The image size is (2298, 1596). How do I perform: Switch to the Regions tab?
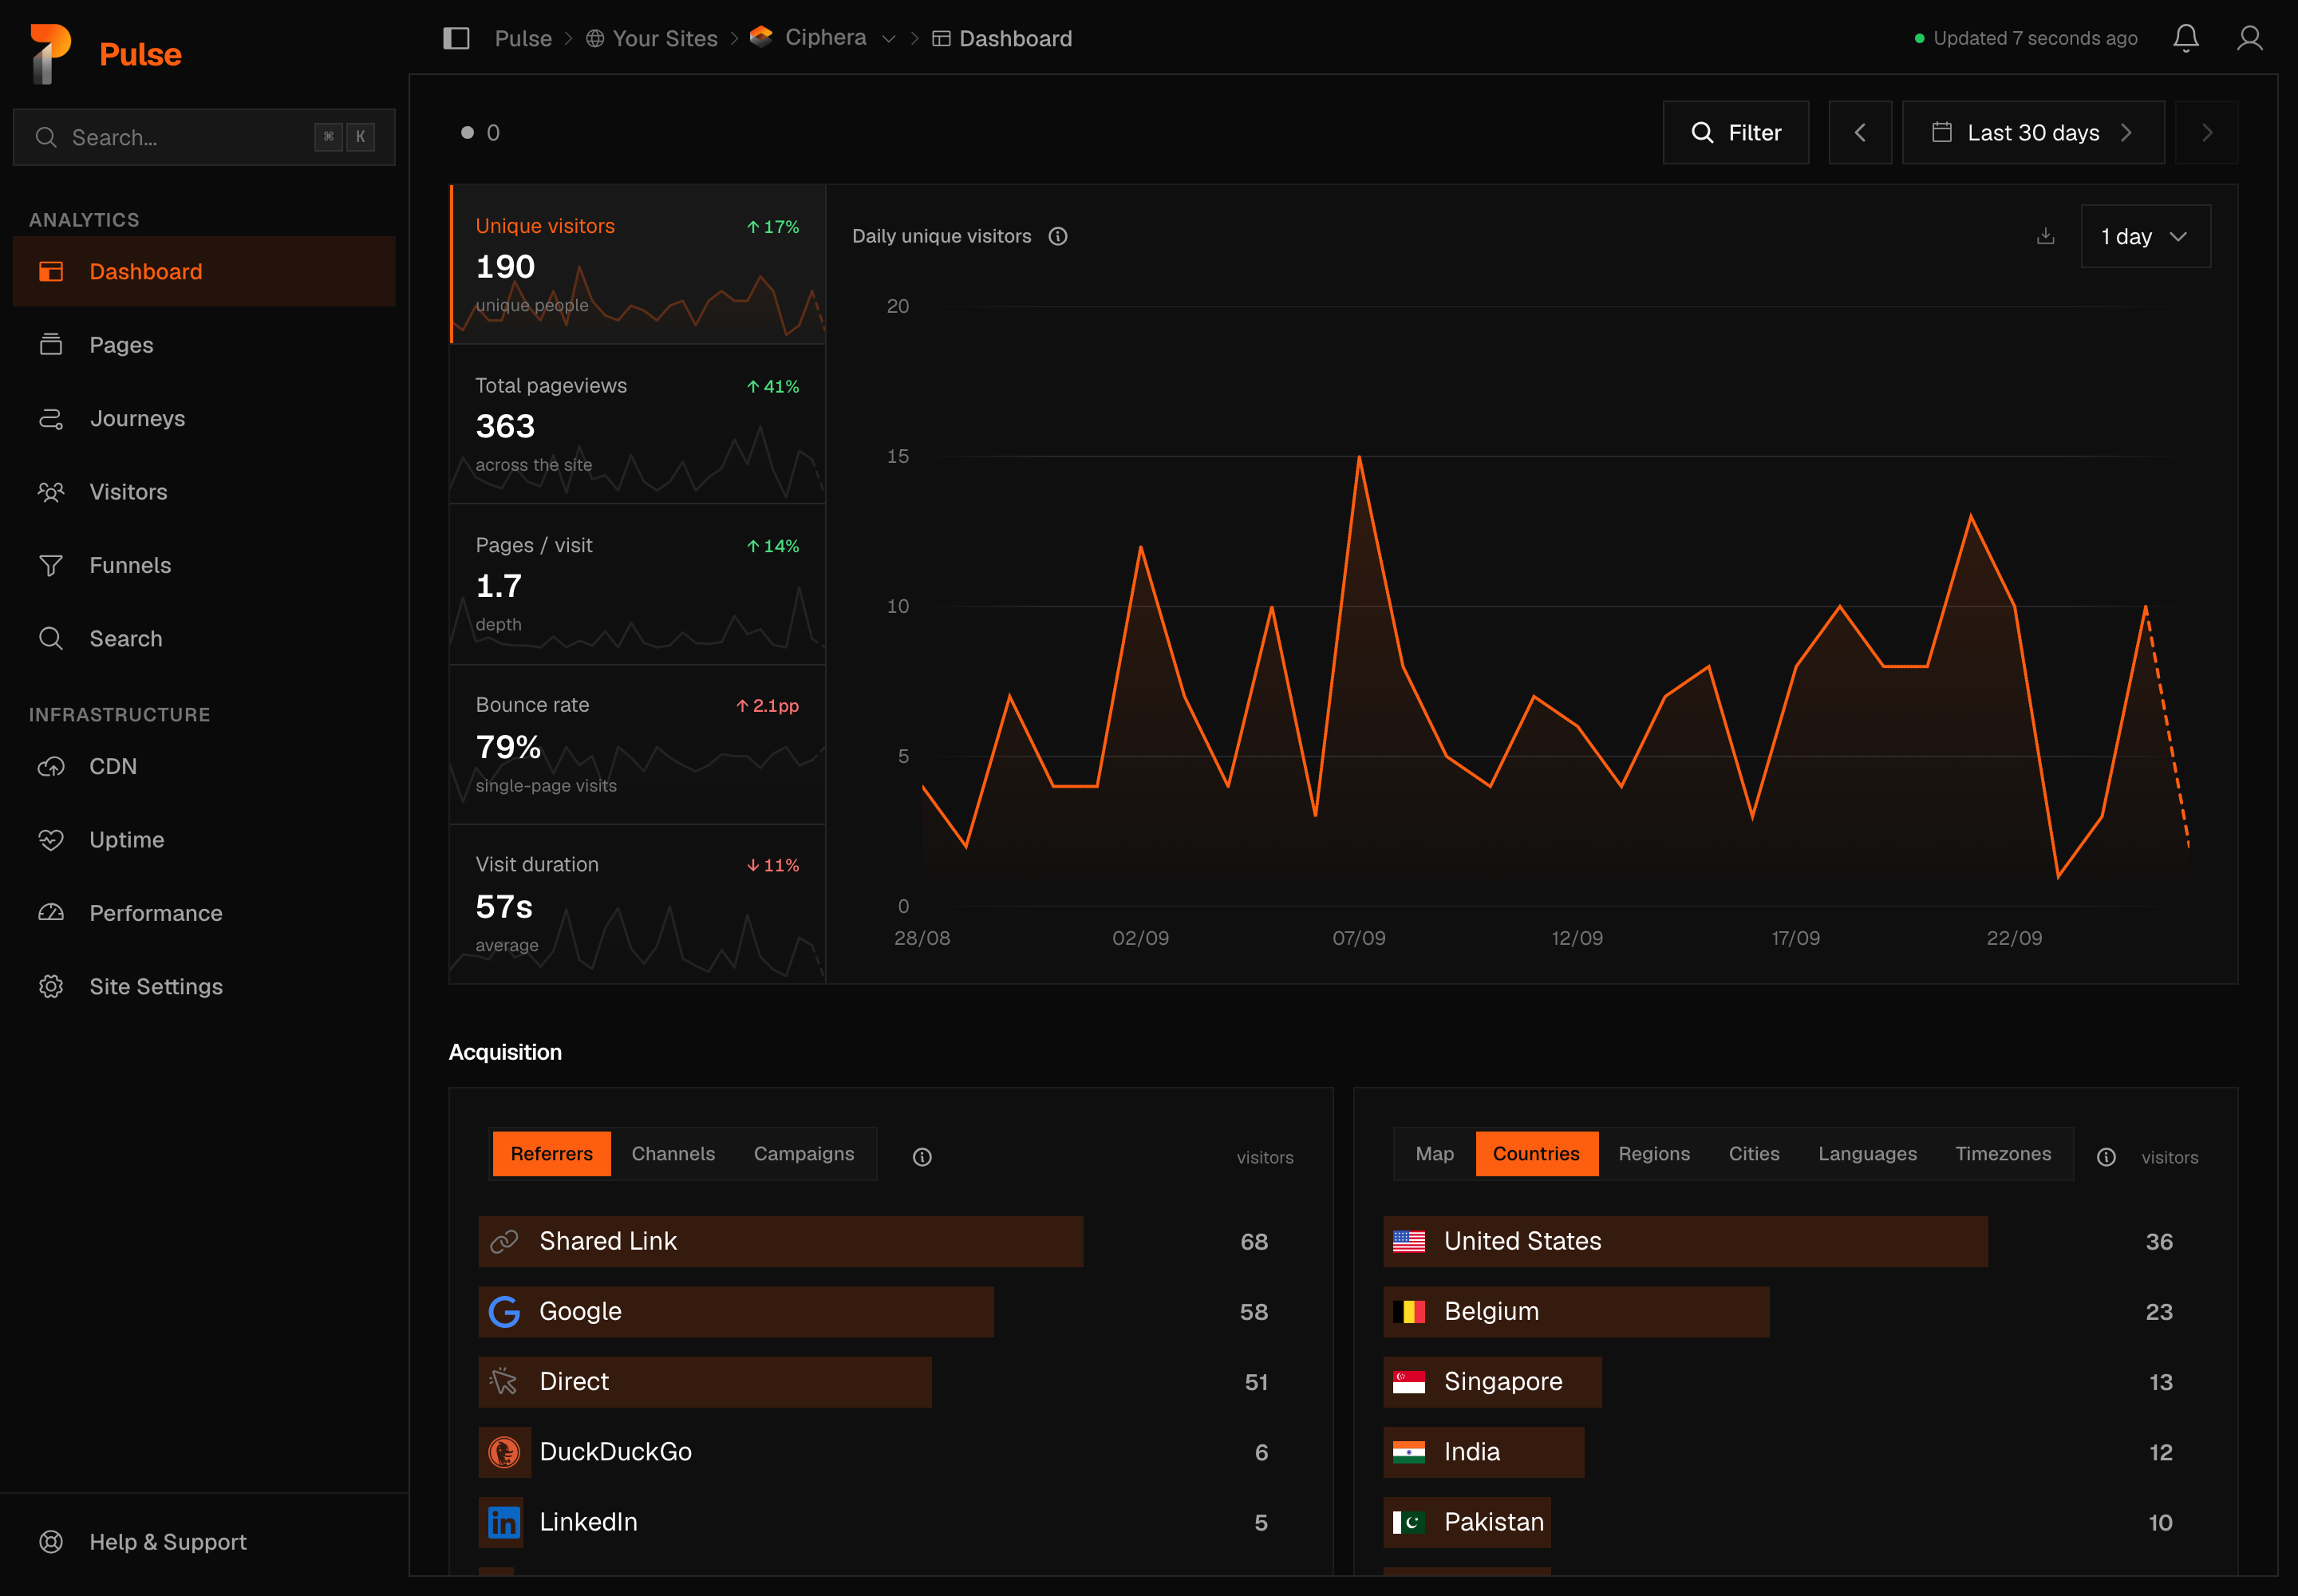[1654, 1154]
